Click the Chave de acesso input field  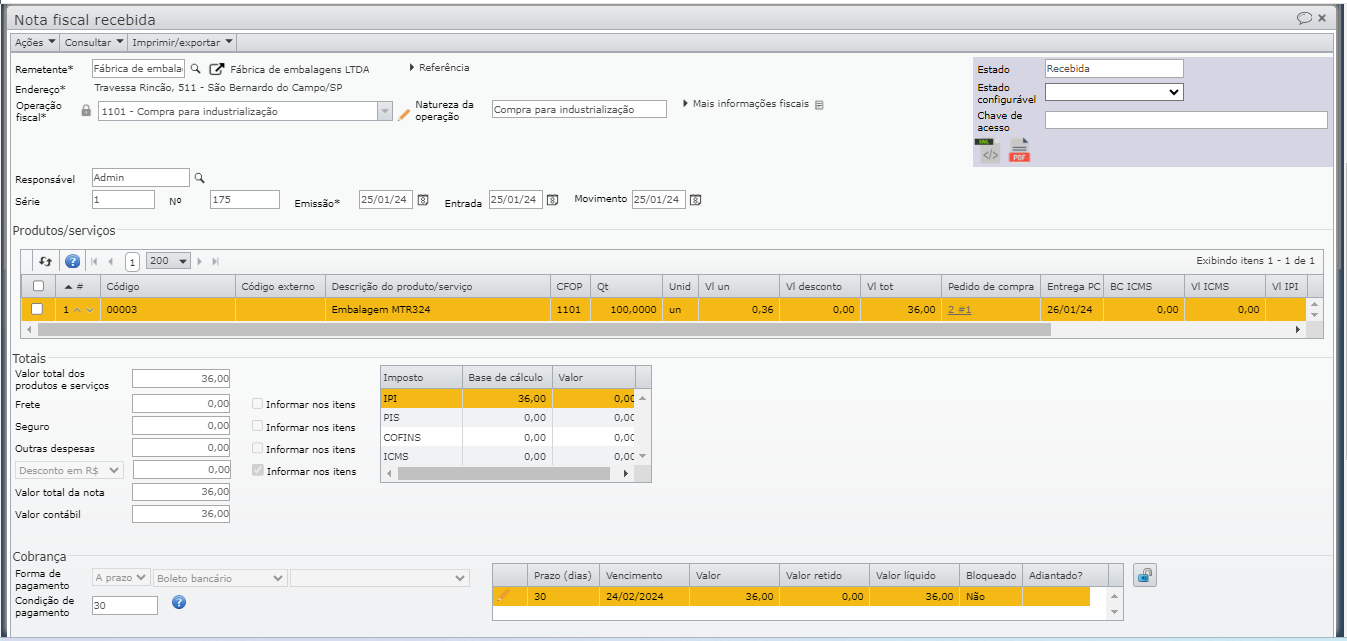click(1185, 120)
